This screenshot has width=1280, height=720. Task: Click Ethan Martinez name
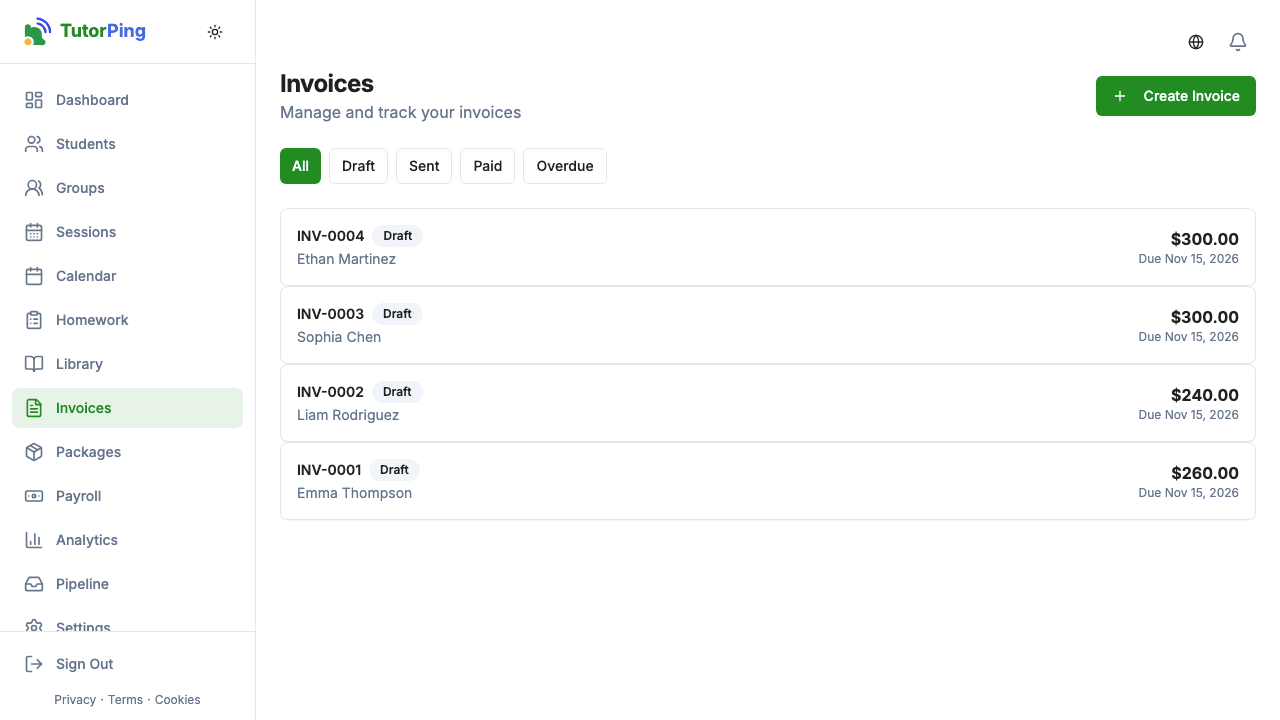click(x=346, y=259)
